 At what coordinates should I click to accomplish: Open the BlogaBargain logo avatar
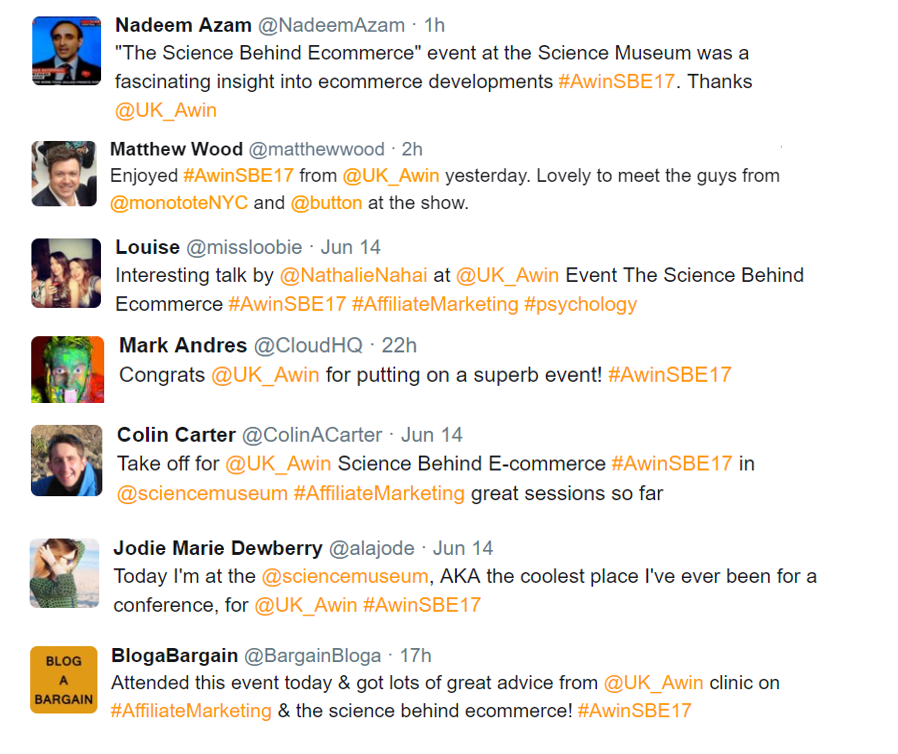click(63, 680)
